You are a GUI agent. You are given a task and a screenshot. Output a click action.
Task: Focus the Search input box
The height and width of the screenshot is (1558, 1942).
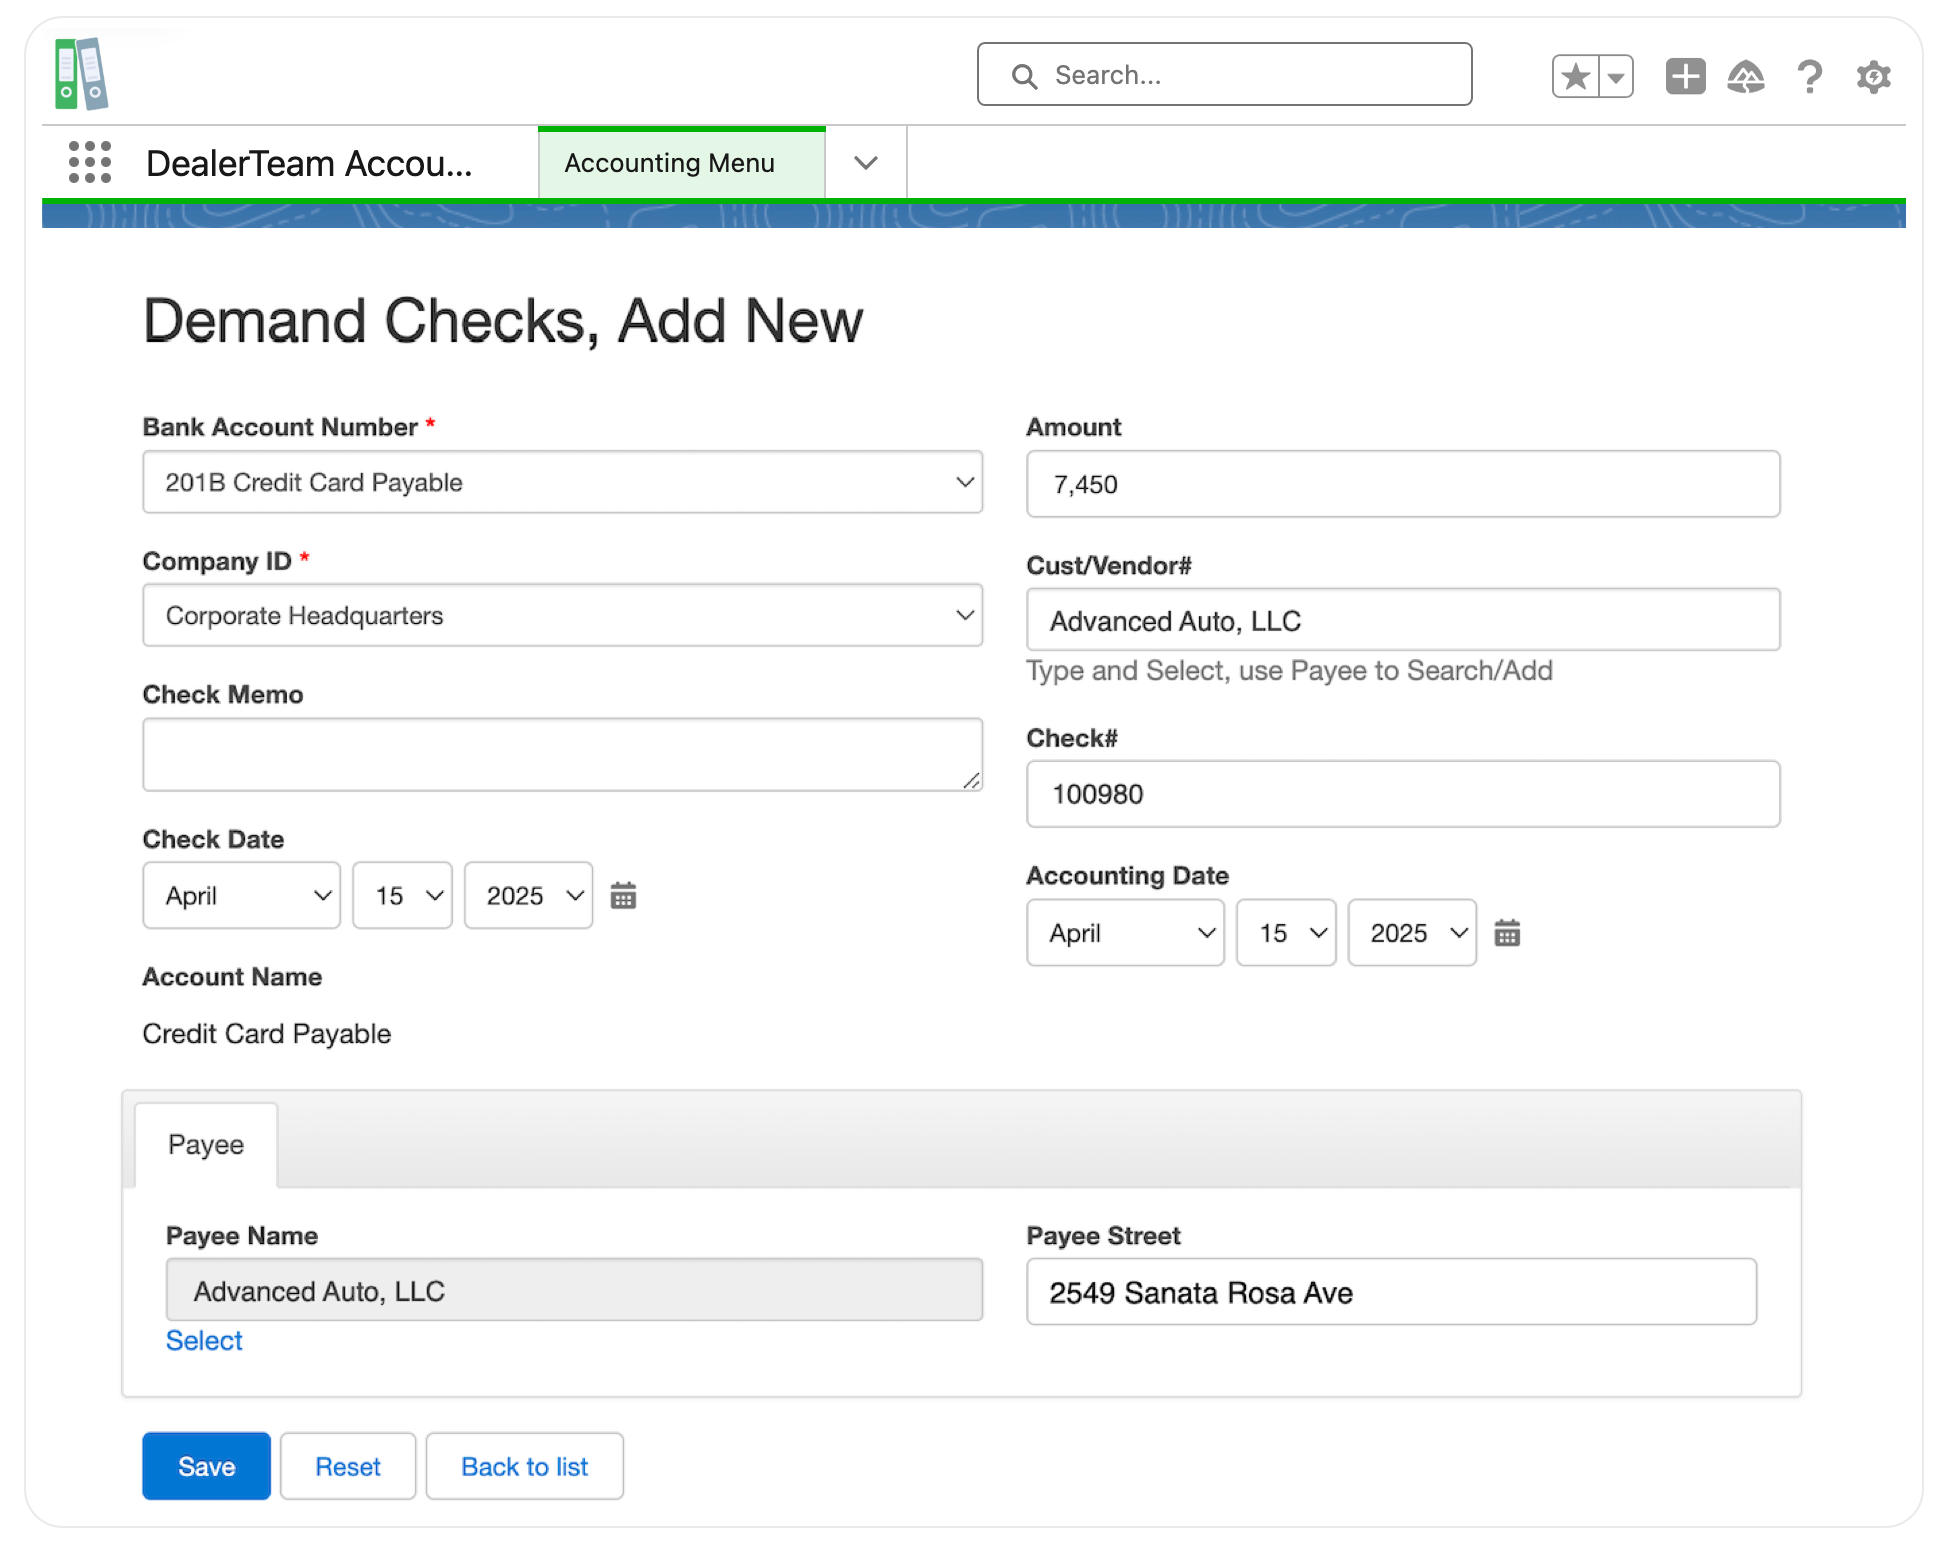[1224, 74]
